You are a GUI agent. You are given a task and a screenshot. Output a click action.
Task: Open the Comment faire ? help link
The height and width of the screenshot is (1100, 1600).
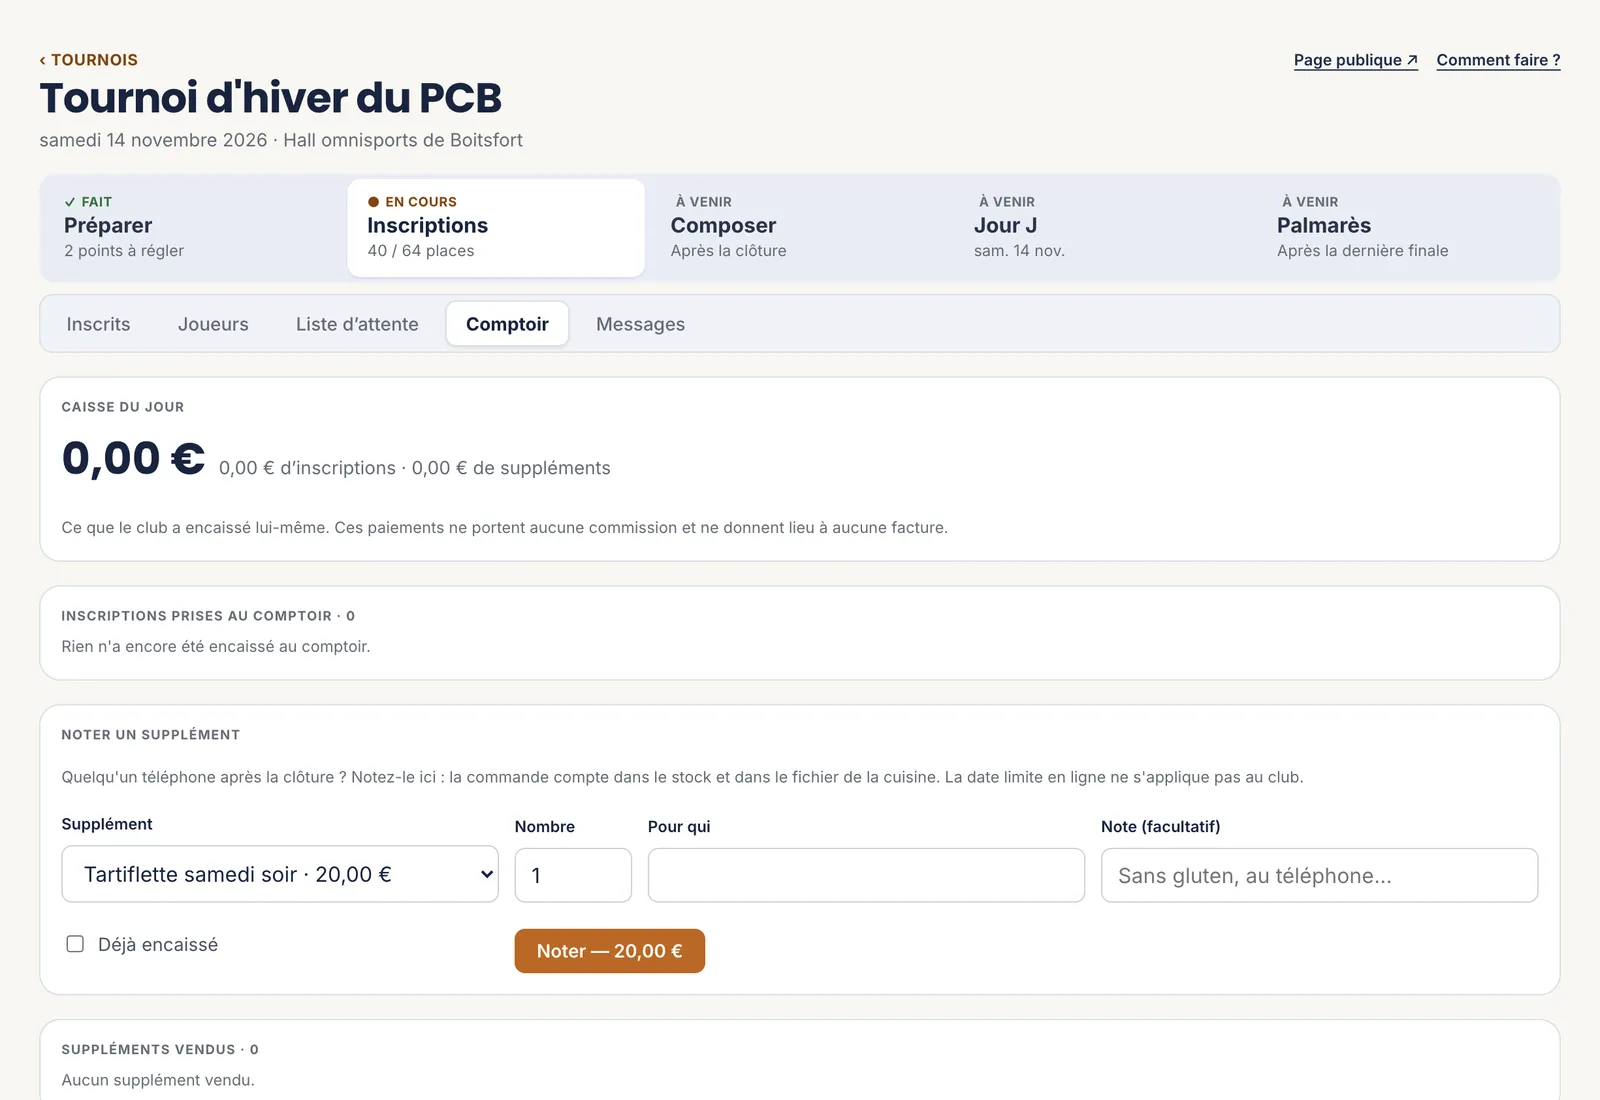pyautogui.click(x=1498, y=60)
